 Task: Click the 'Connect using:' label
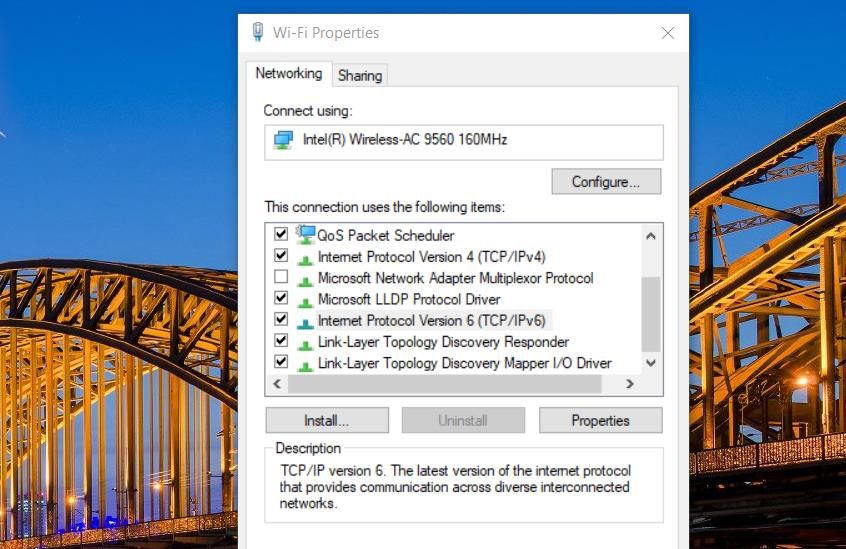308,111
